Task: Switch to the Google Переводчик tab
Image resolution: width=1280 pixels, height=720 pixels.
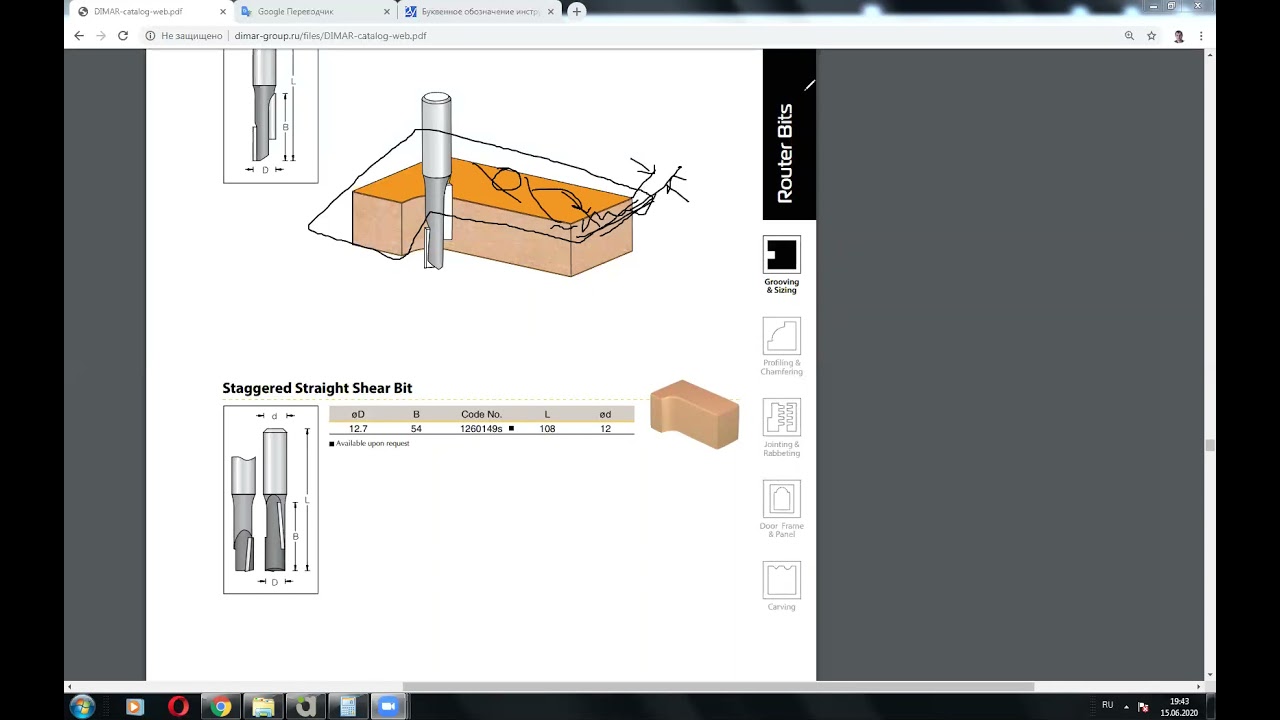Action: [x=315, y=12]
